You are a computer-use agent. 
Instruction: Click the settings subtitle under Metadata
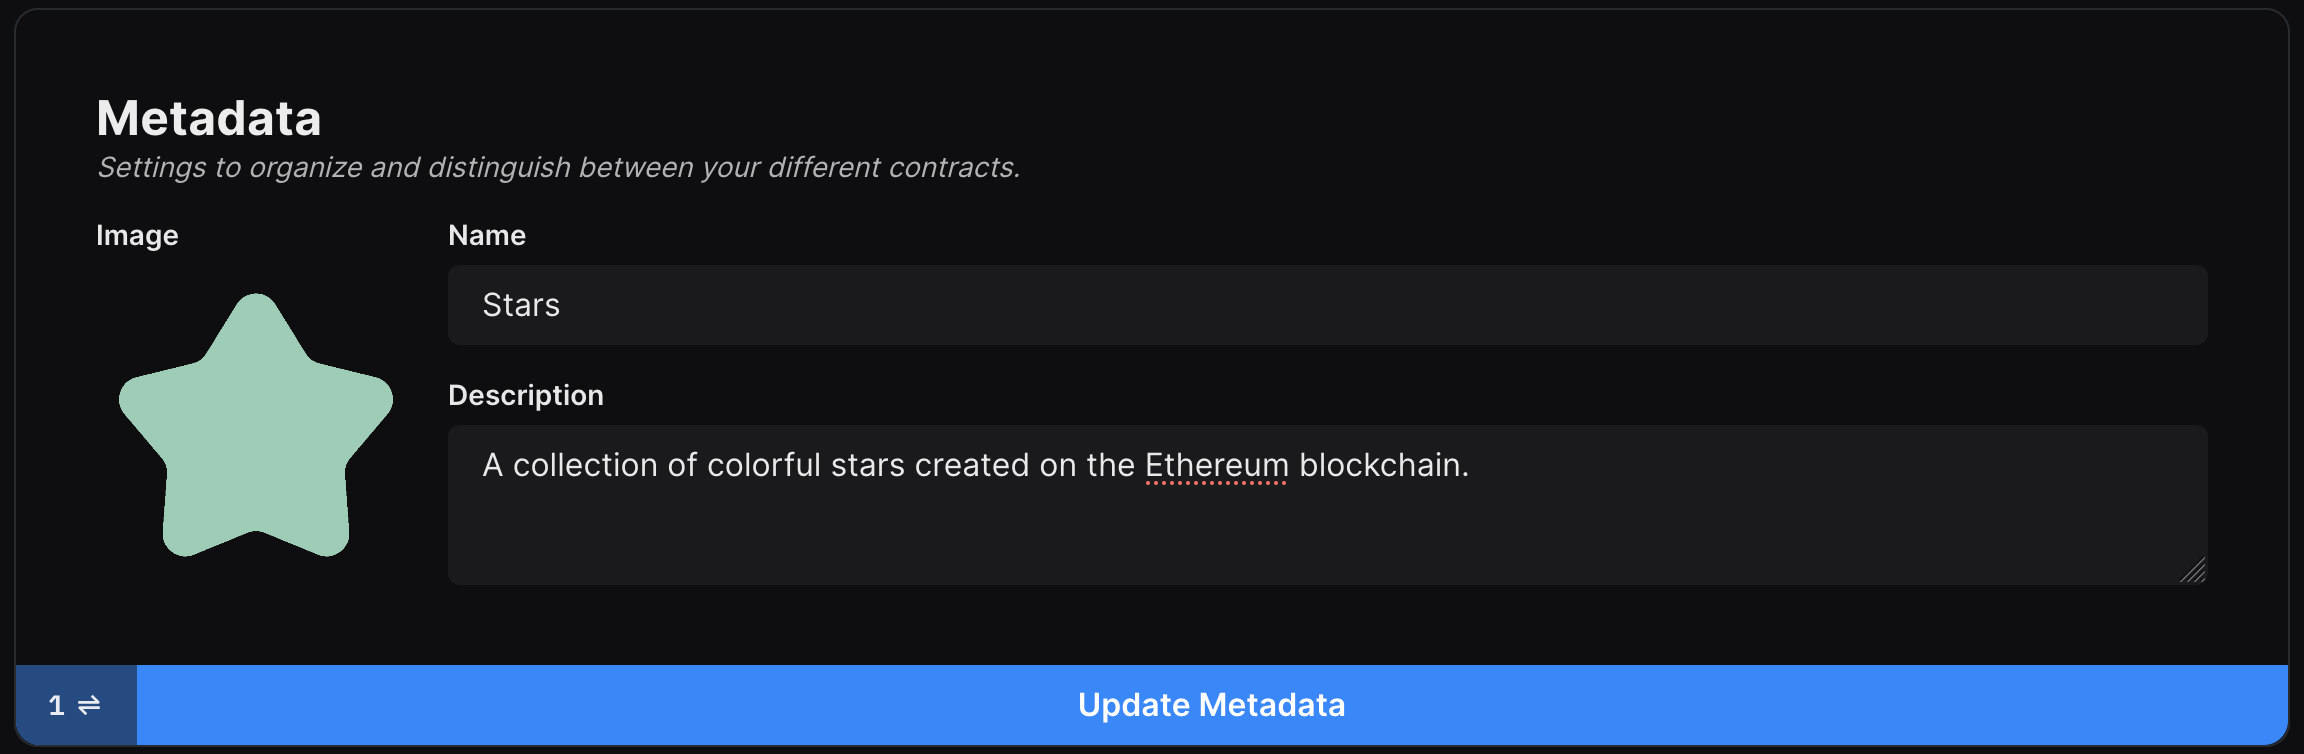tap(559, 167)
